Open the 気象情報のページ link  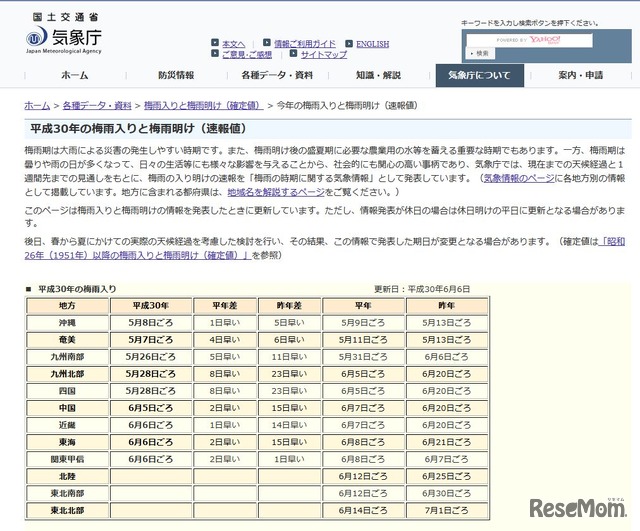pos(519,178)
